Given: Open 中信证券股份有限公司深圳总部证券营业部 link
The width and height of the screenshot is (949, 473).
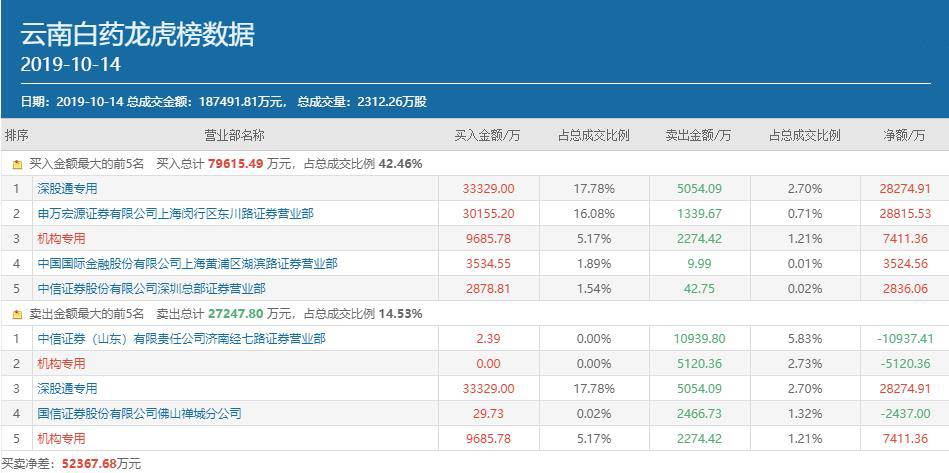Looking at the screenshot, I should (x=151, y=289).
